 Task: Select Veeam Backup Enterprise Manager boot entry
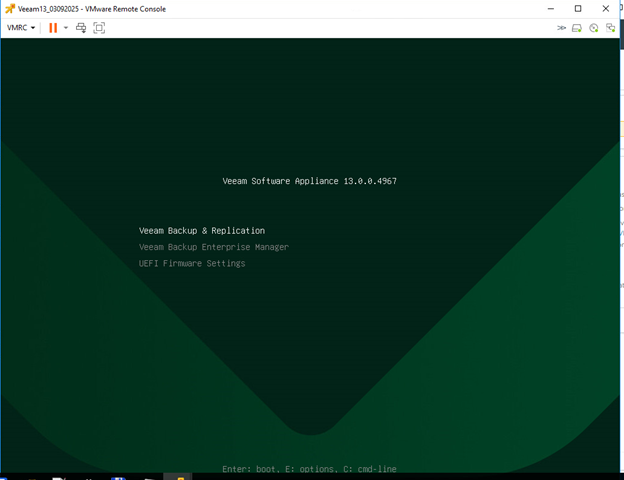click(213, 247)
